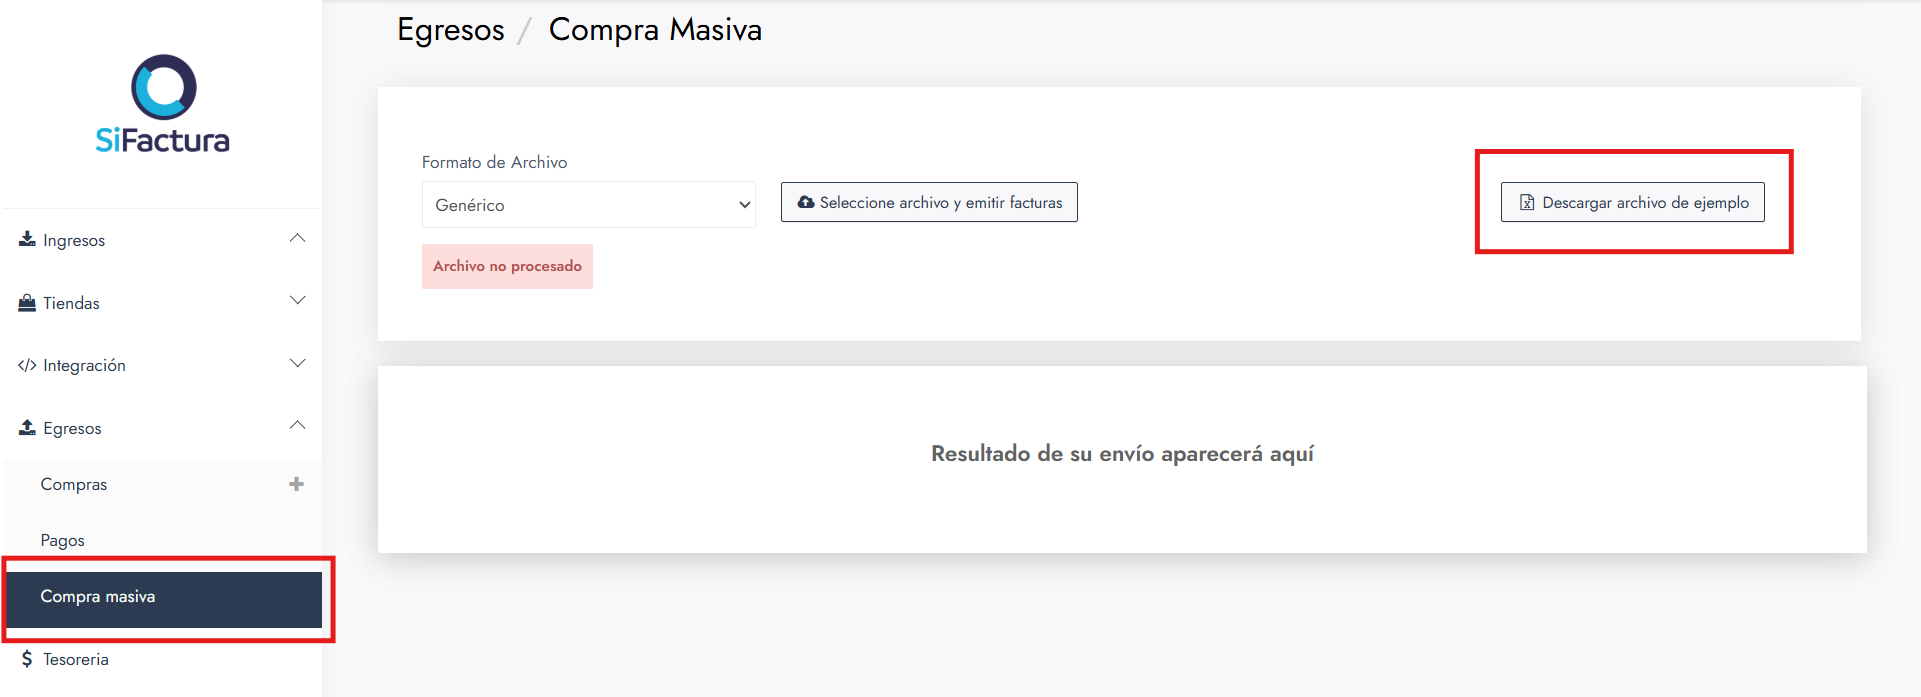
Task: Open the Formato de Archivo dropdown
Action: 588,205
